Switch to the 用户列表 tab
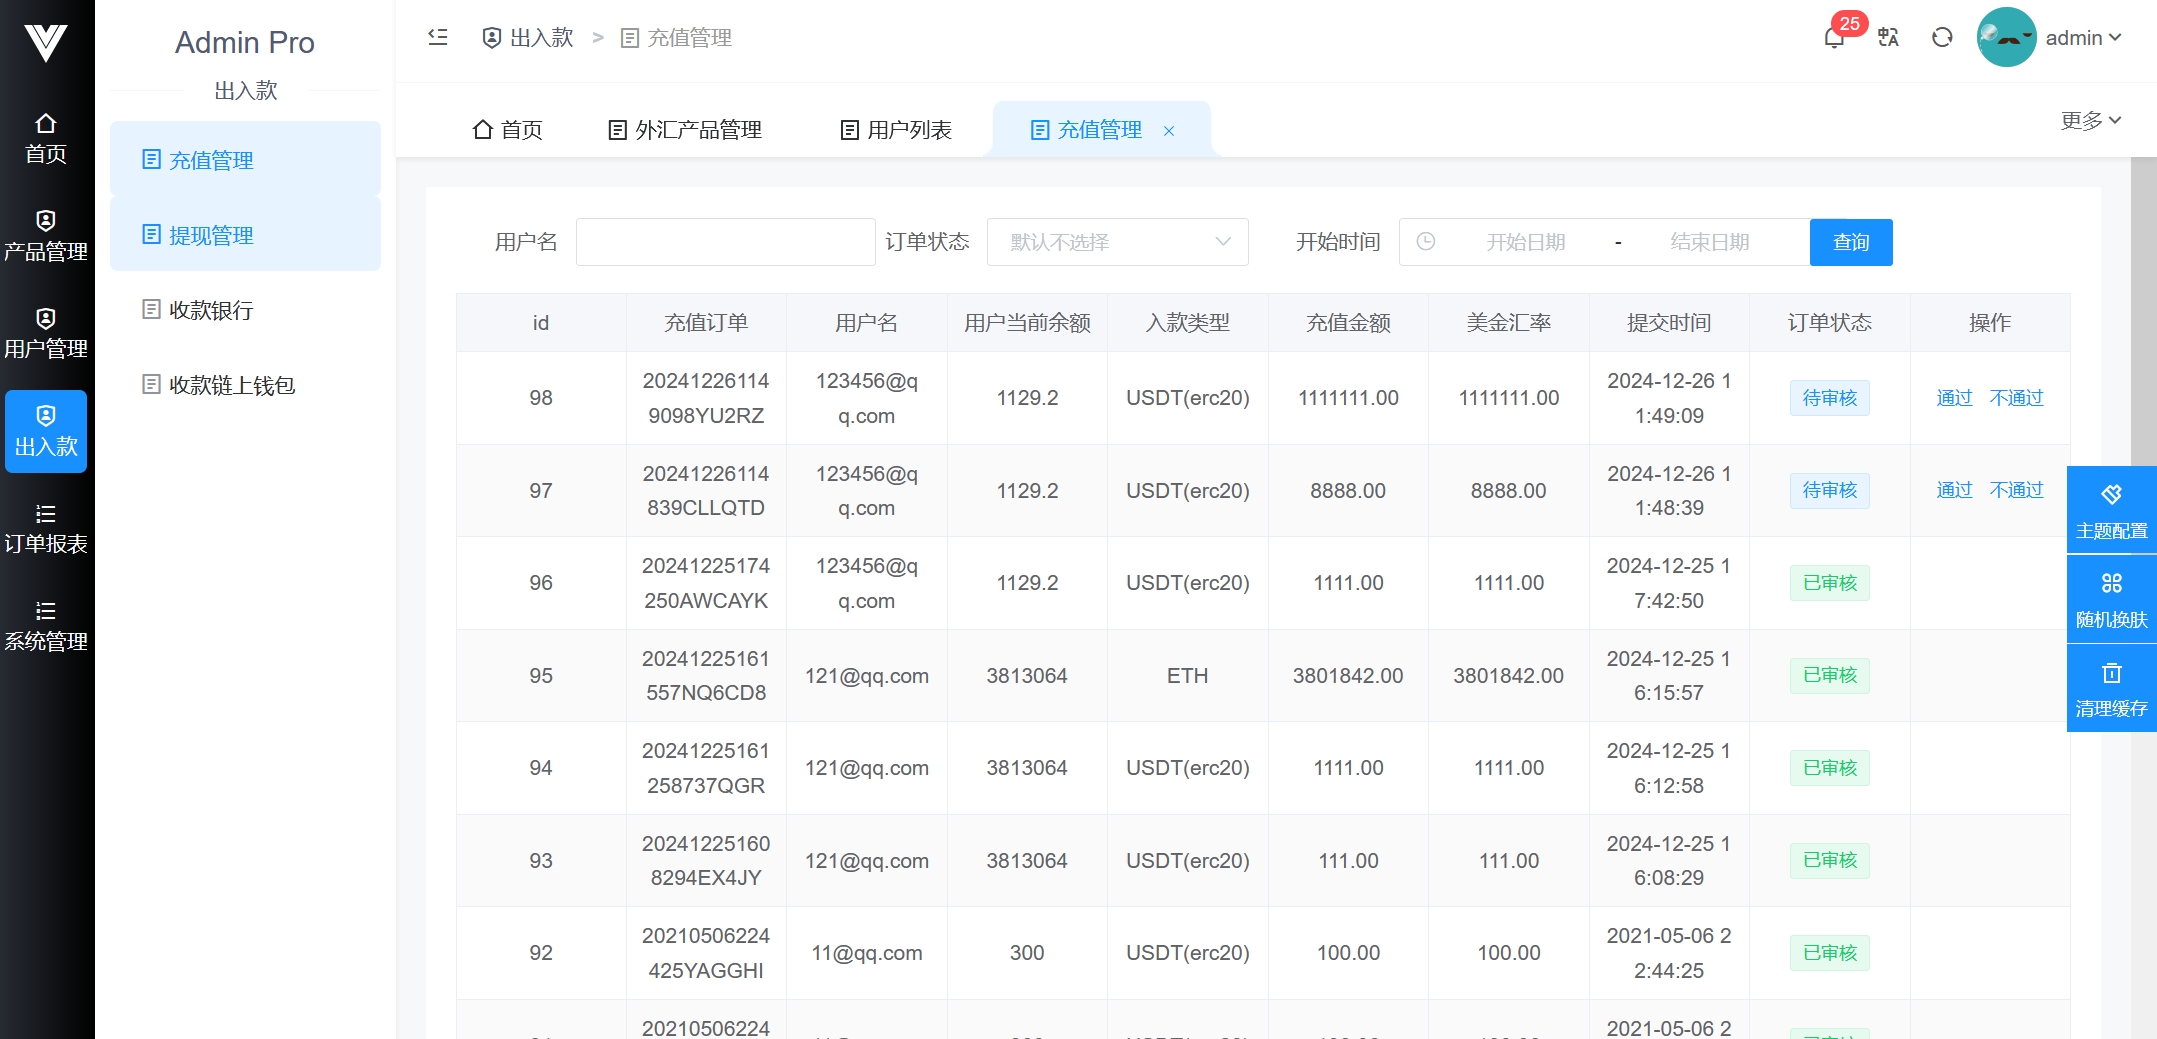 coord(897,130)
